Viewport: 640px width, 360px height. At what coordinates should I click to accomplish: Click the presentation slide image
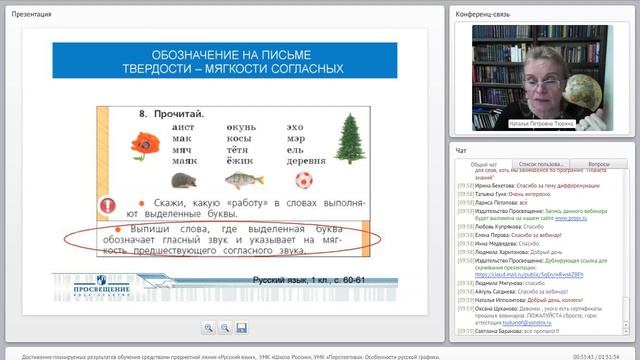(x=225, y=171)
